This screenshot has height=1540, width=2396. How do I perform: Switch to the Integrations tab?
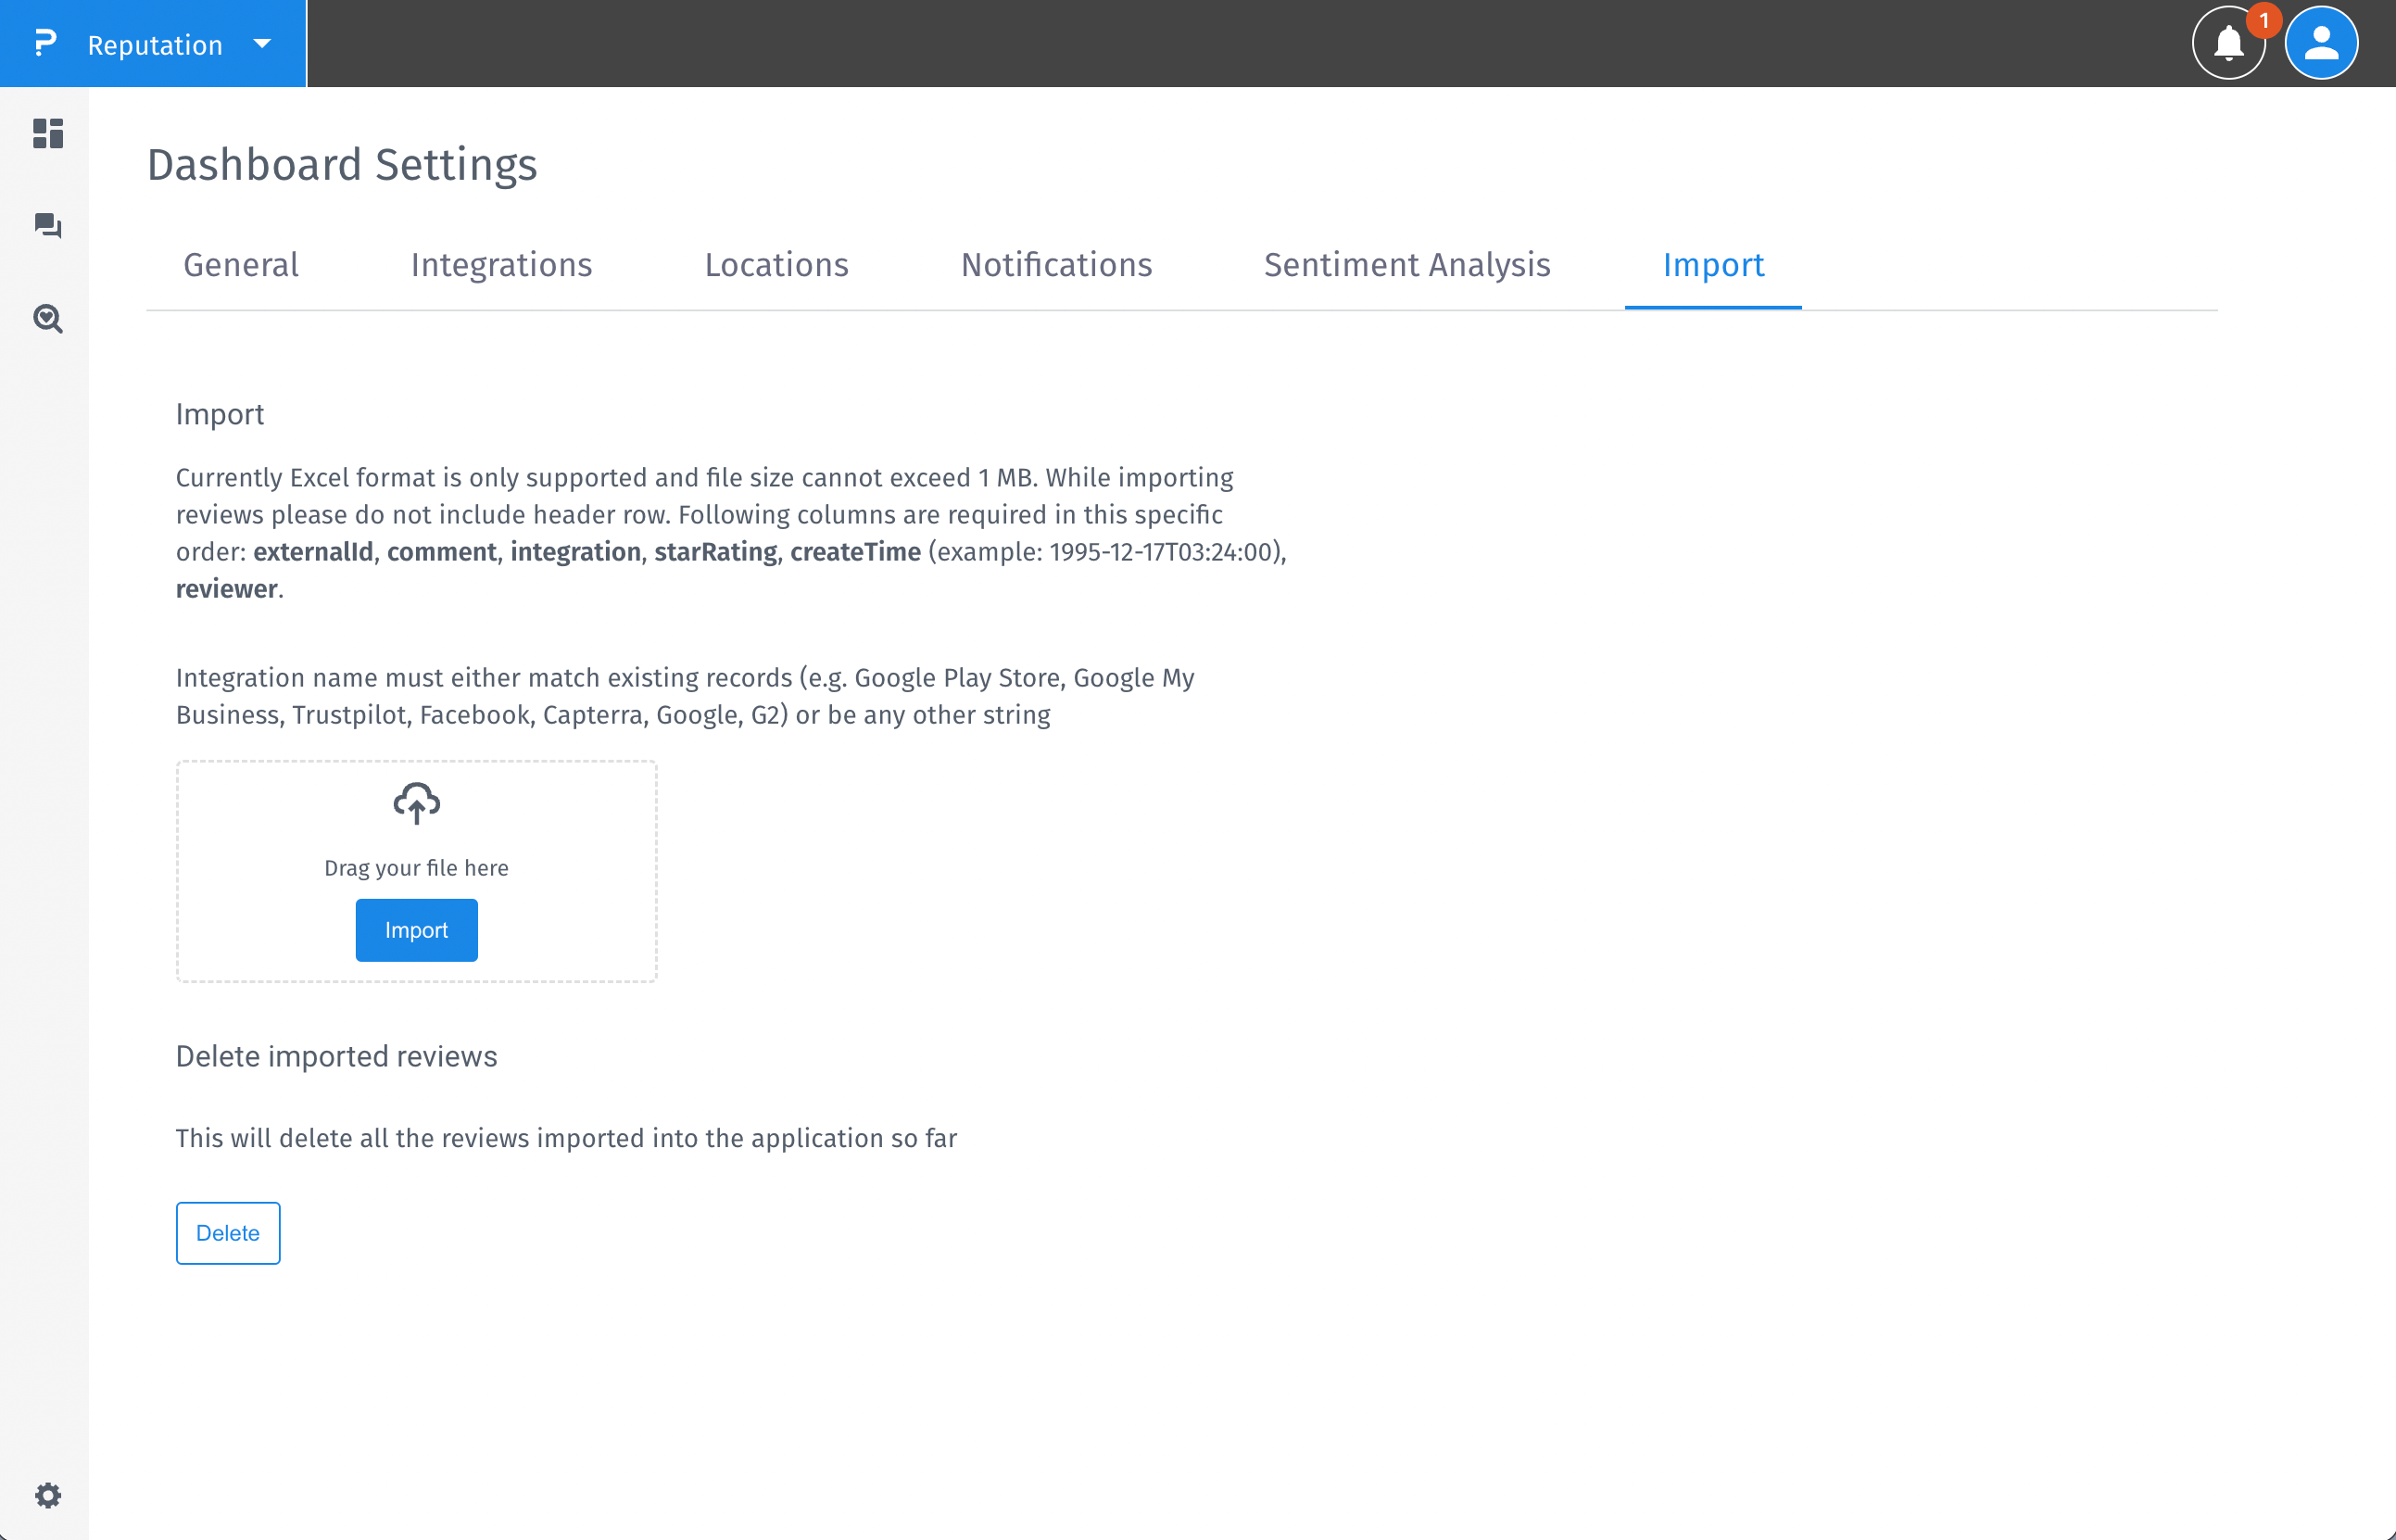(501, 265)
